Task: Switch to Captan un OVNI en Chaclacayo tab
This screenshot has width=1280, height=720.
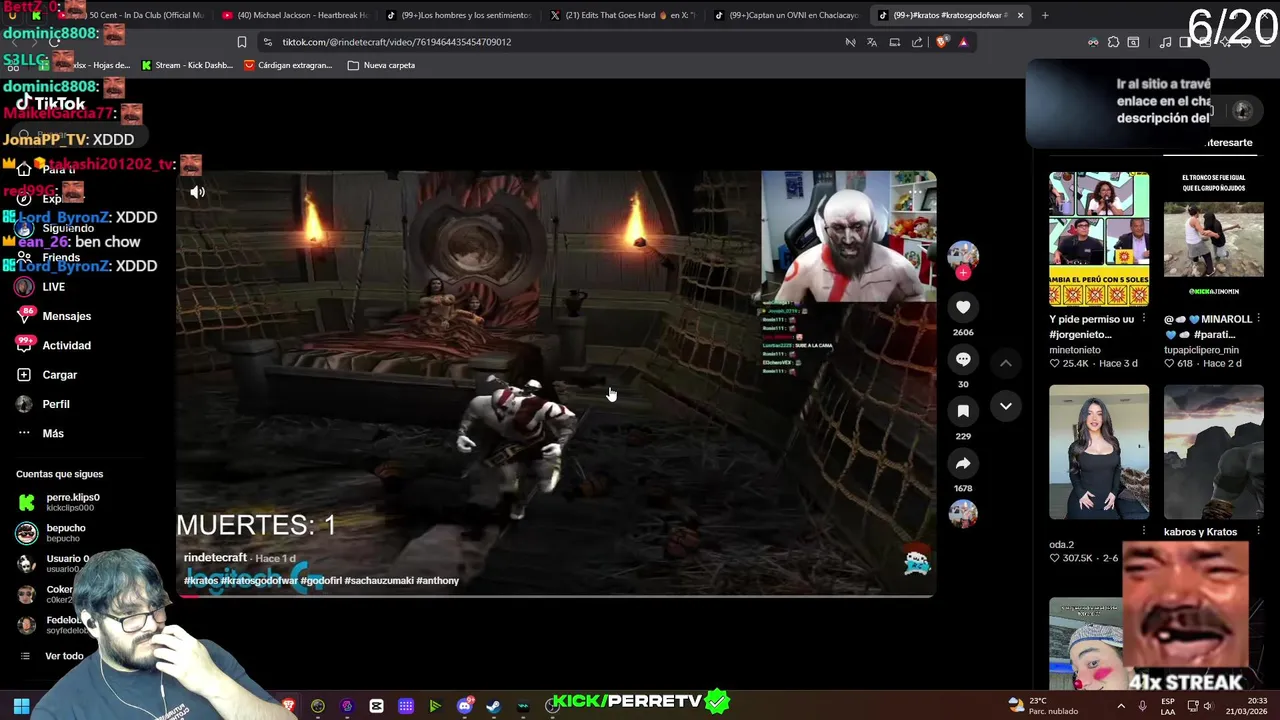Action: pyautogui.click(x=786, y=15)
